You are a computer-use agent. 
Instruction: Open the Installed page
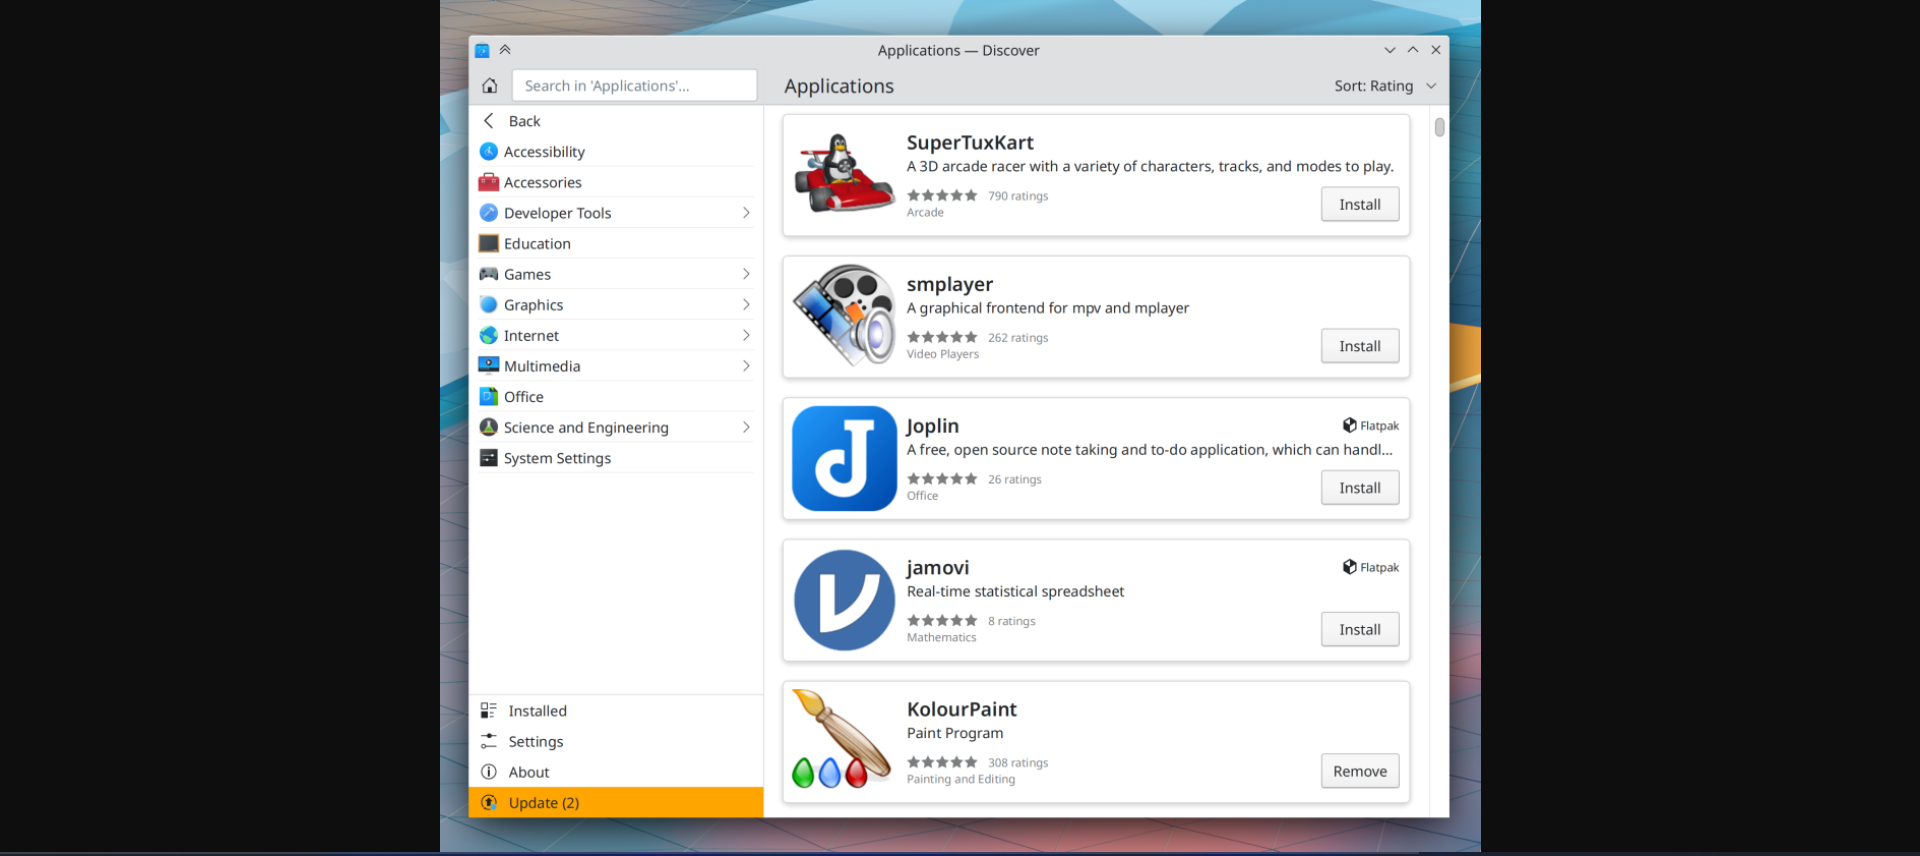[x=615, y=711]
